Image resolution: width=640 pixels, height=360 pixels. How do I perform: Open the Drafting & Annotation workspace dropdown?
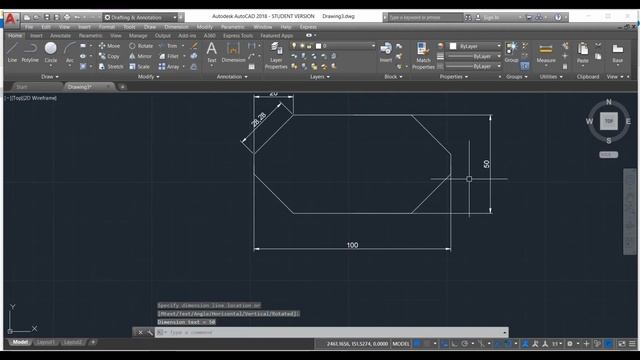point(140,18)
